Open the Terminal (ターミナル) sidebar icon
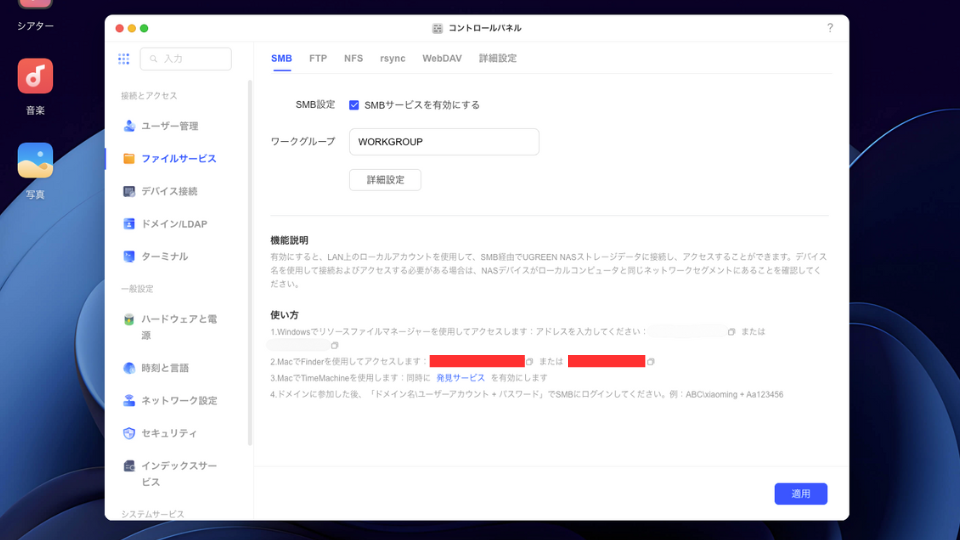The height and width of the screenshot is (540, 960). click(x=129, y=257)
